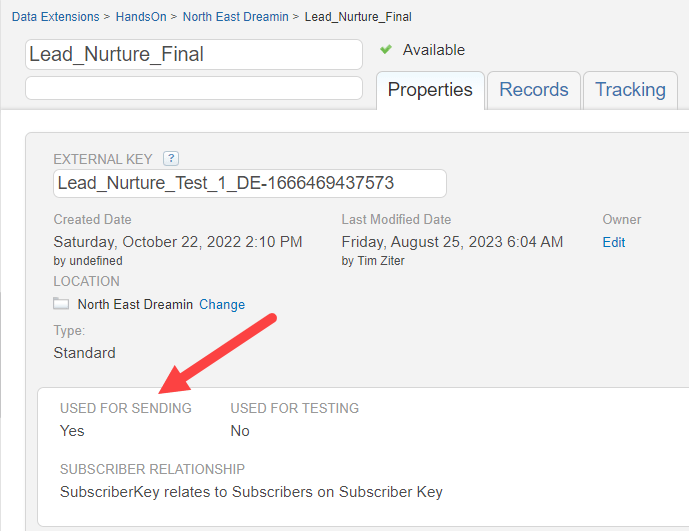The height and width of the screenshot is (531, 689).
Task: Click the Edit link under Owner
Action: (614, 242)
